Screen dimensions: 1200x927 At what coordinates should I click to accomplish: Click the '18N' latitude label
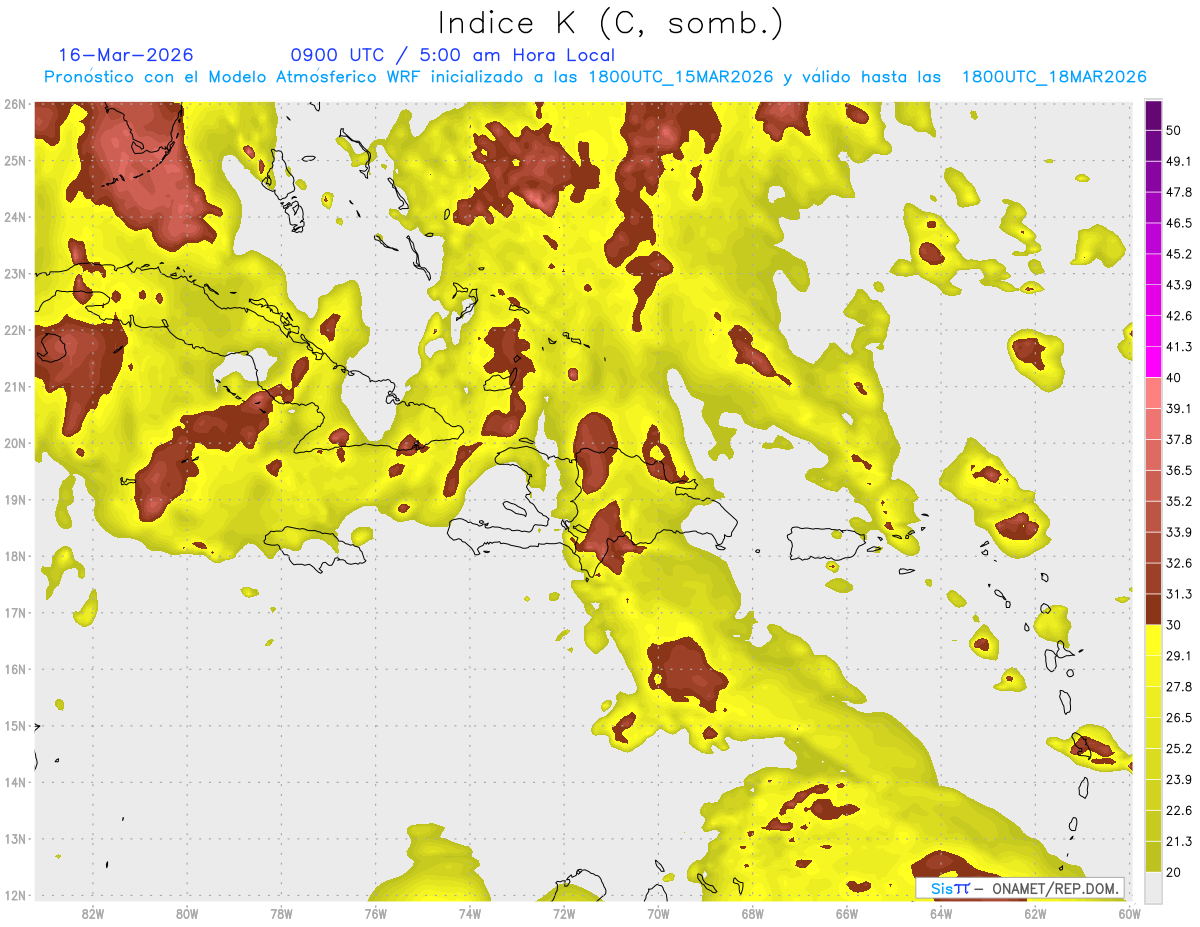(15, 556)
